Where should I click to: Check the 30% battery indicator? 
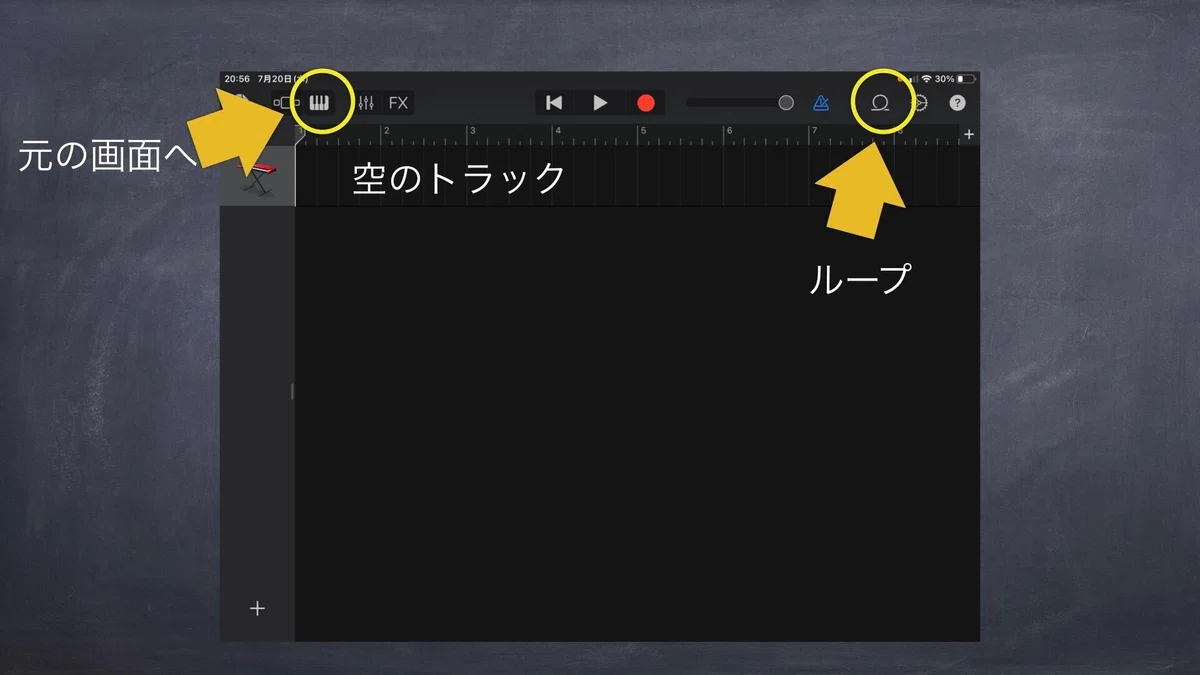click(x=953, y=78)
